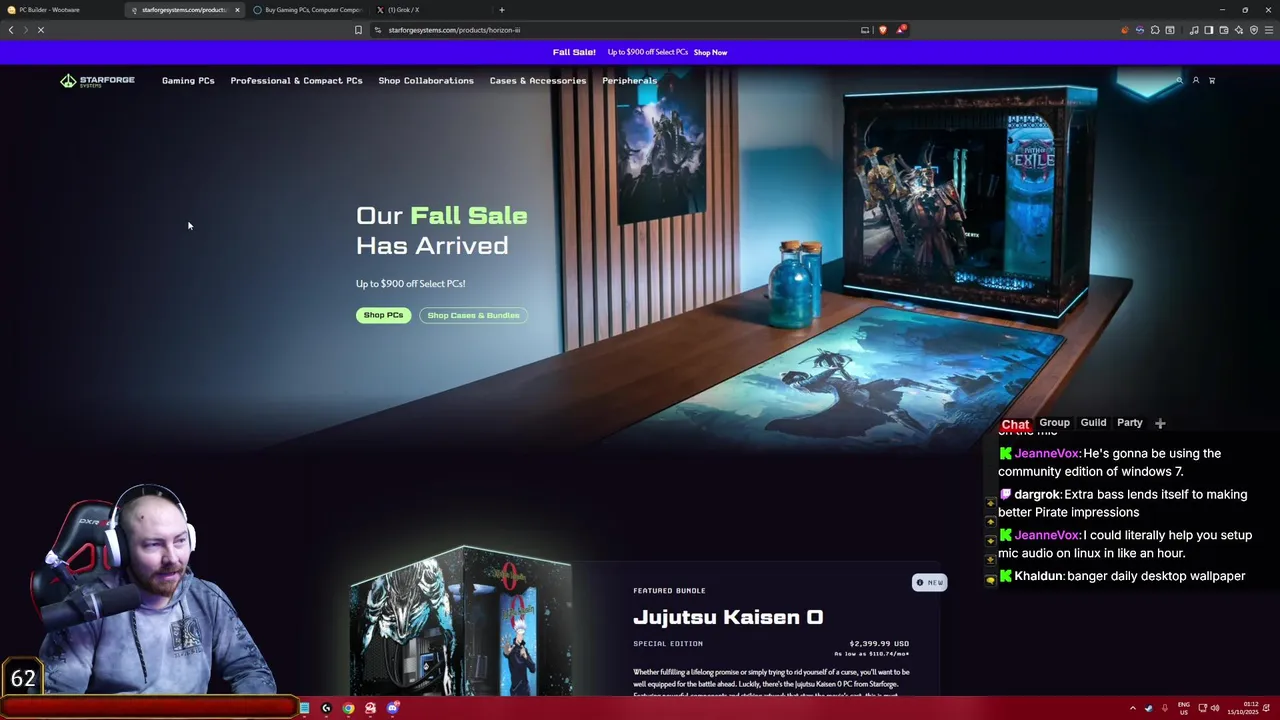Open the site search icon
Screen dimensions: 1280x720
pyautogui.click(x=1179, y=80)
